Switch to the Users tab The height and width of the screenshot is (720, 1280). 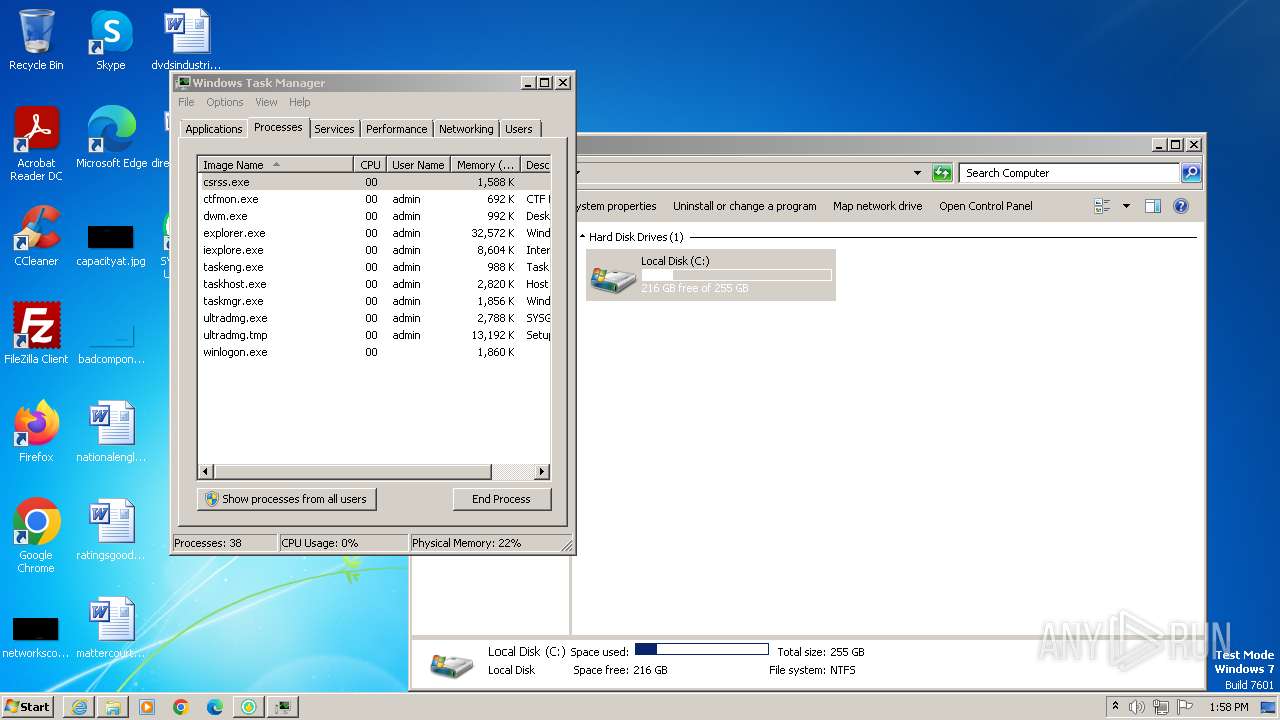518,129
